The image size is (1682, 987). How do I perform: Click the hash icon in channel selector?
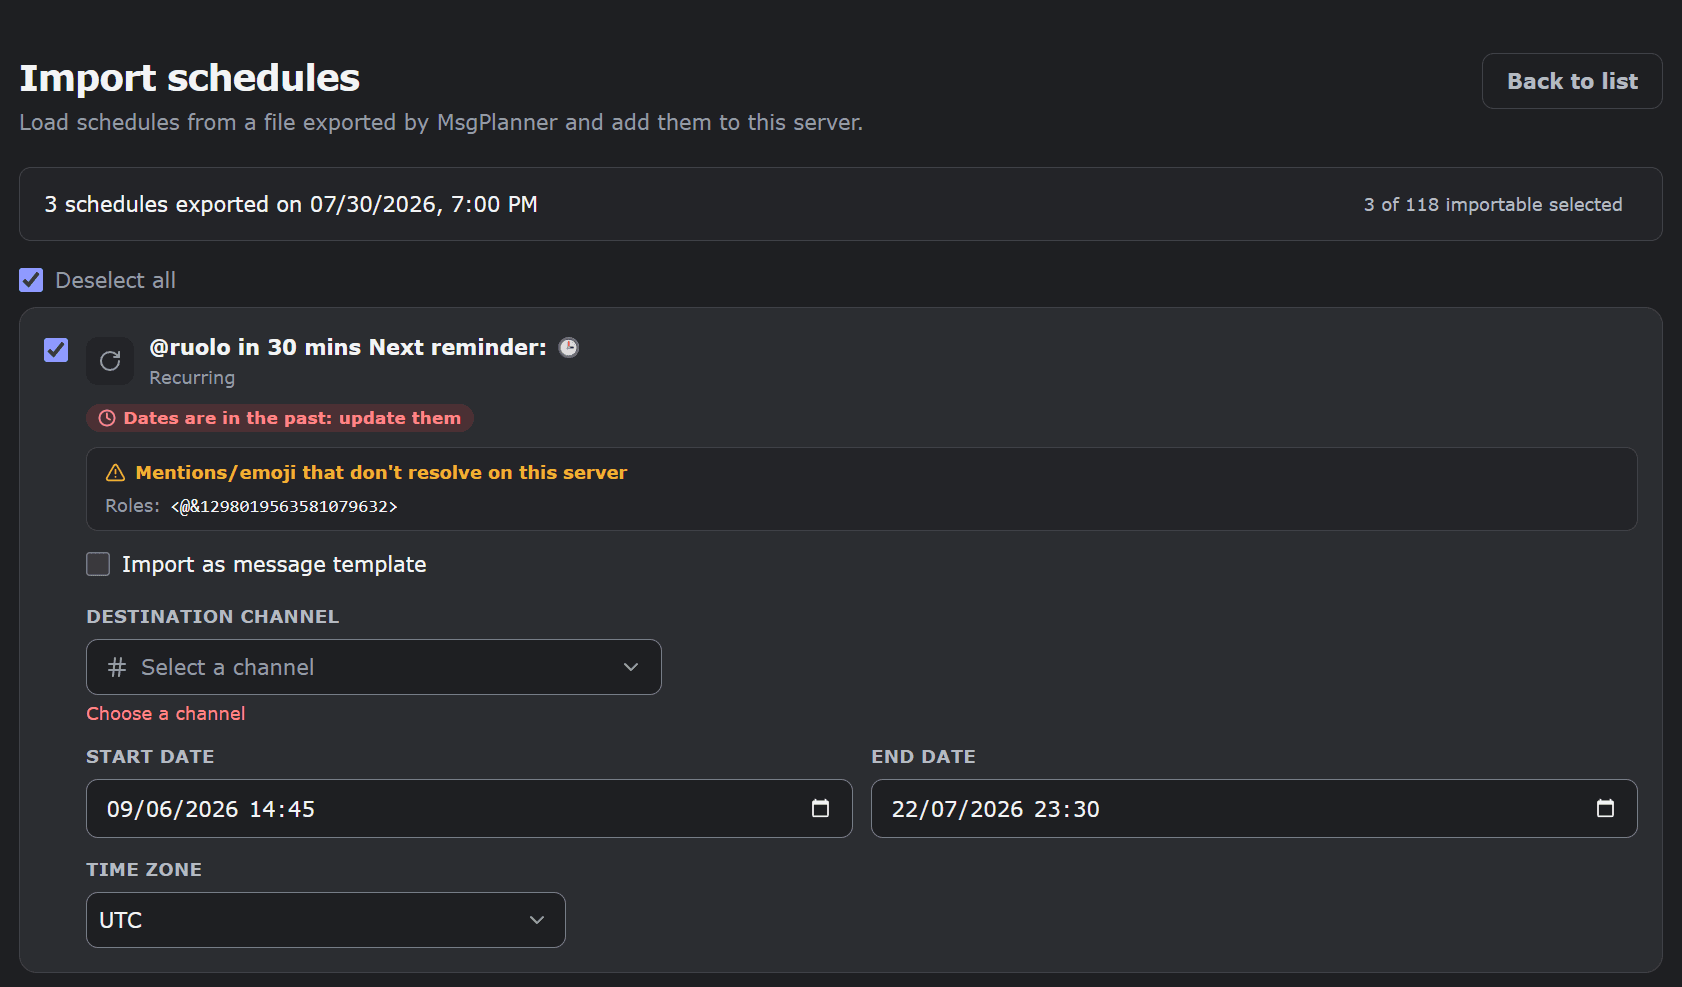click(x=117, y=667)
